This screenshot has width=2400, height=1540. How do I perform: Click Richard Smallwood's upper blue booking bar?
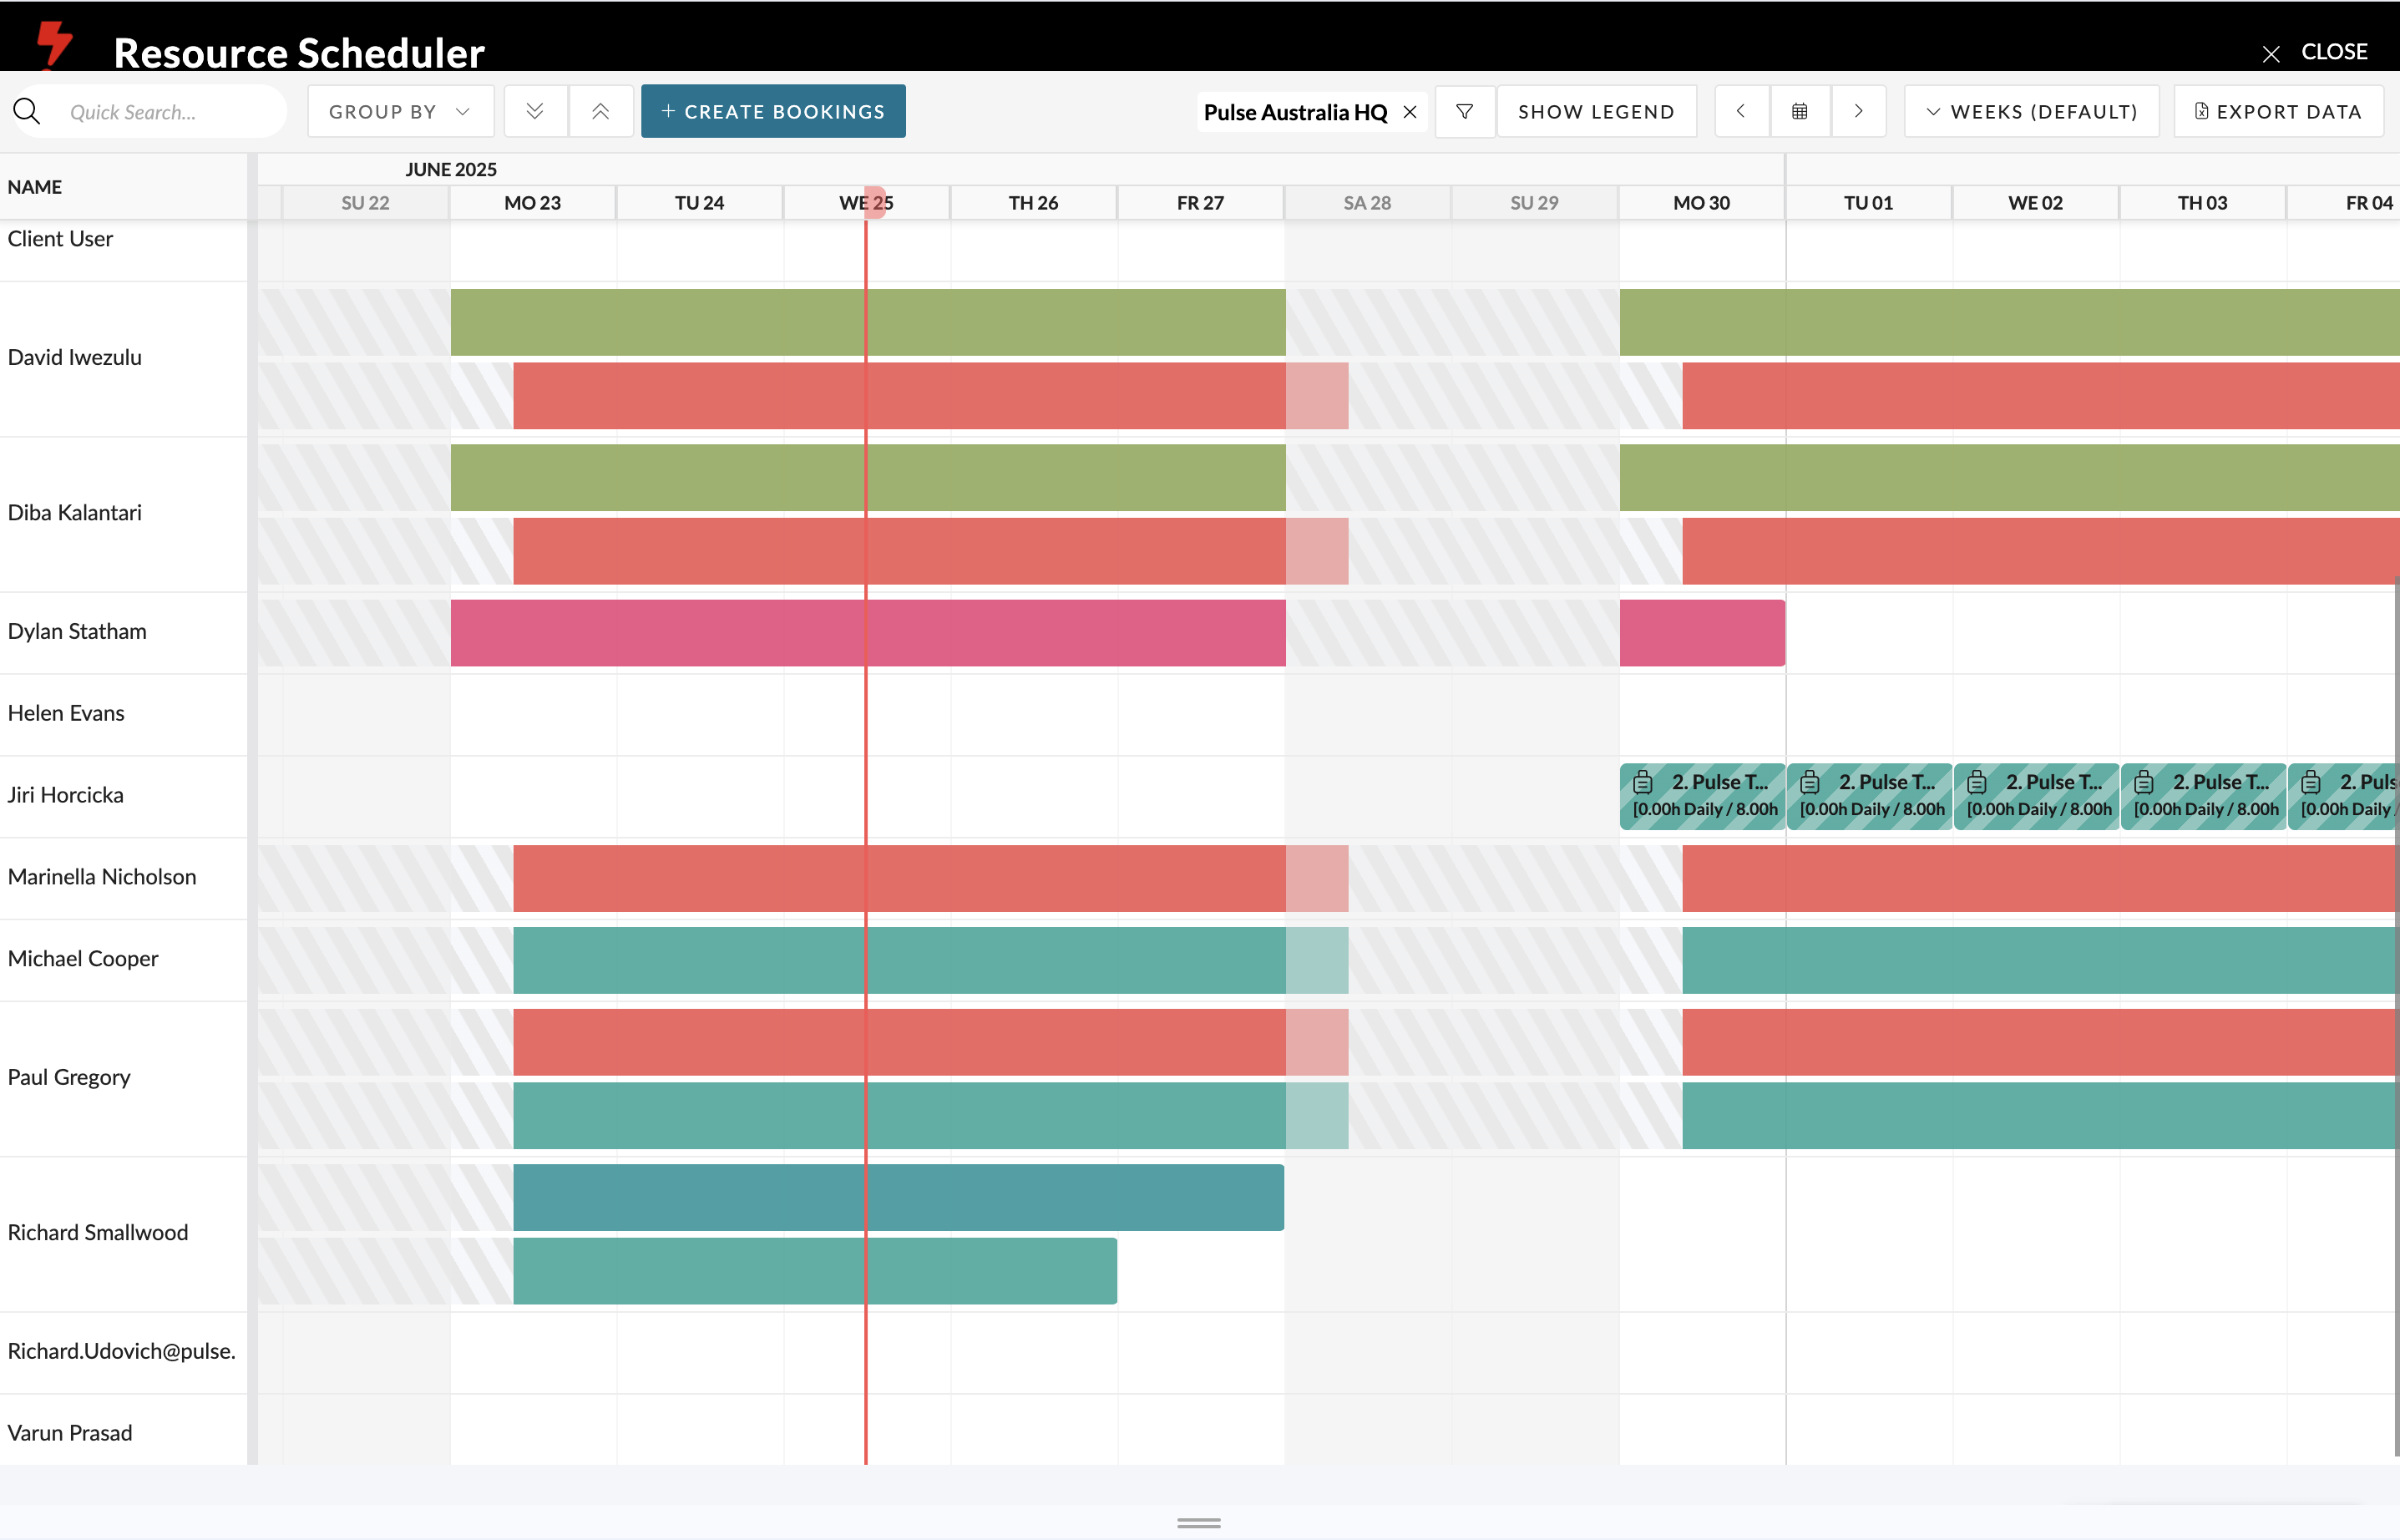tap(898, 1197)
